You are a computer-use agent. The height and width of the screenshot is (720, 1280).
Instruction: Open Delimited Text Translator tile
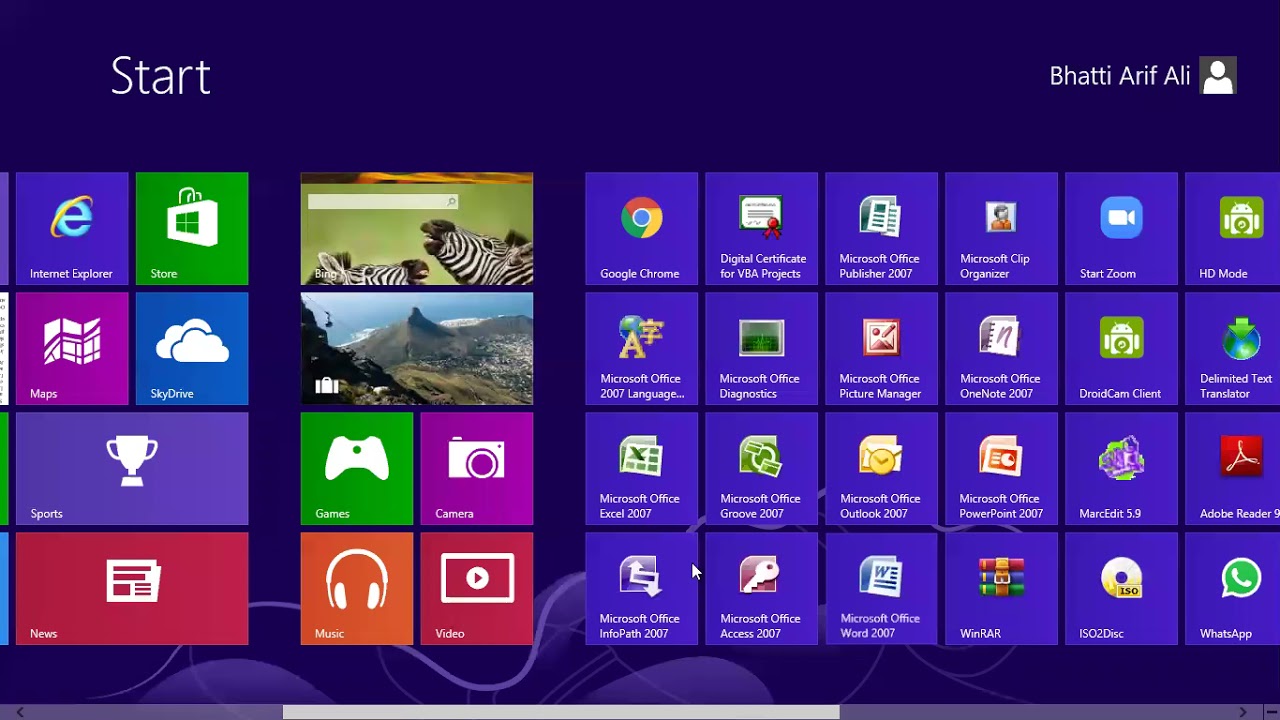point(1233,349)
